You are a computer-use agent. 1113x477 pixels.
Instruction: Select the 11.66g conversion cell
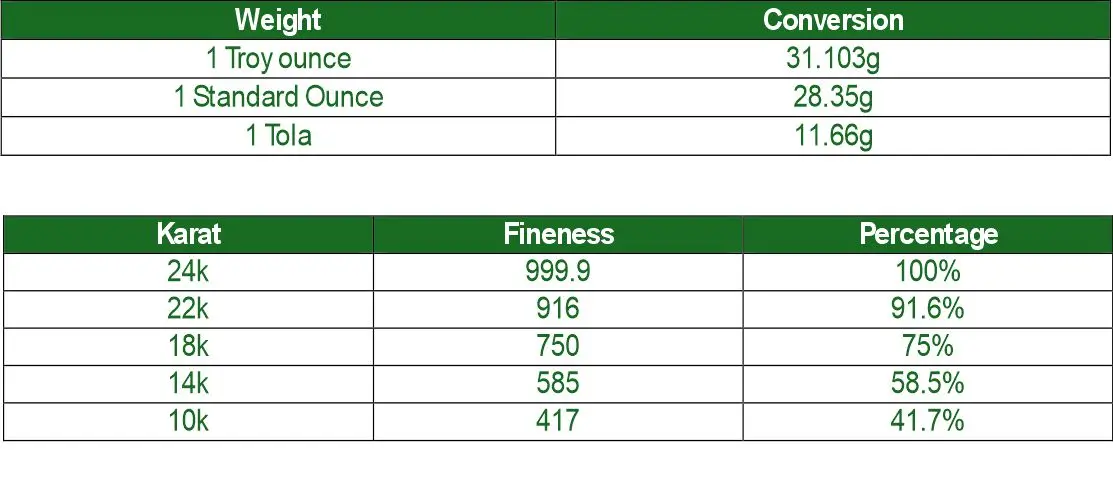point(833,135)
